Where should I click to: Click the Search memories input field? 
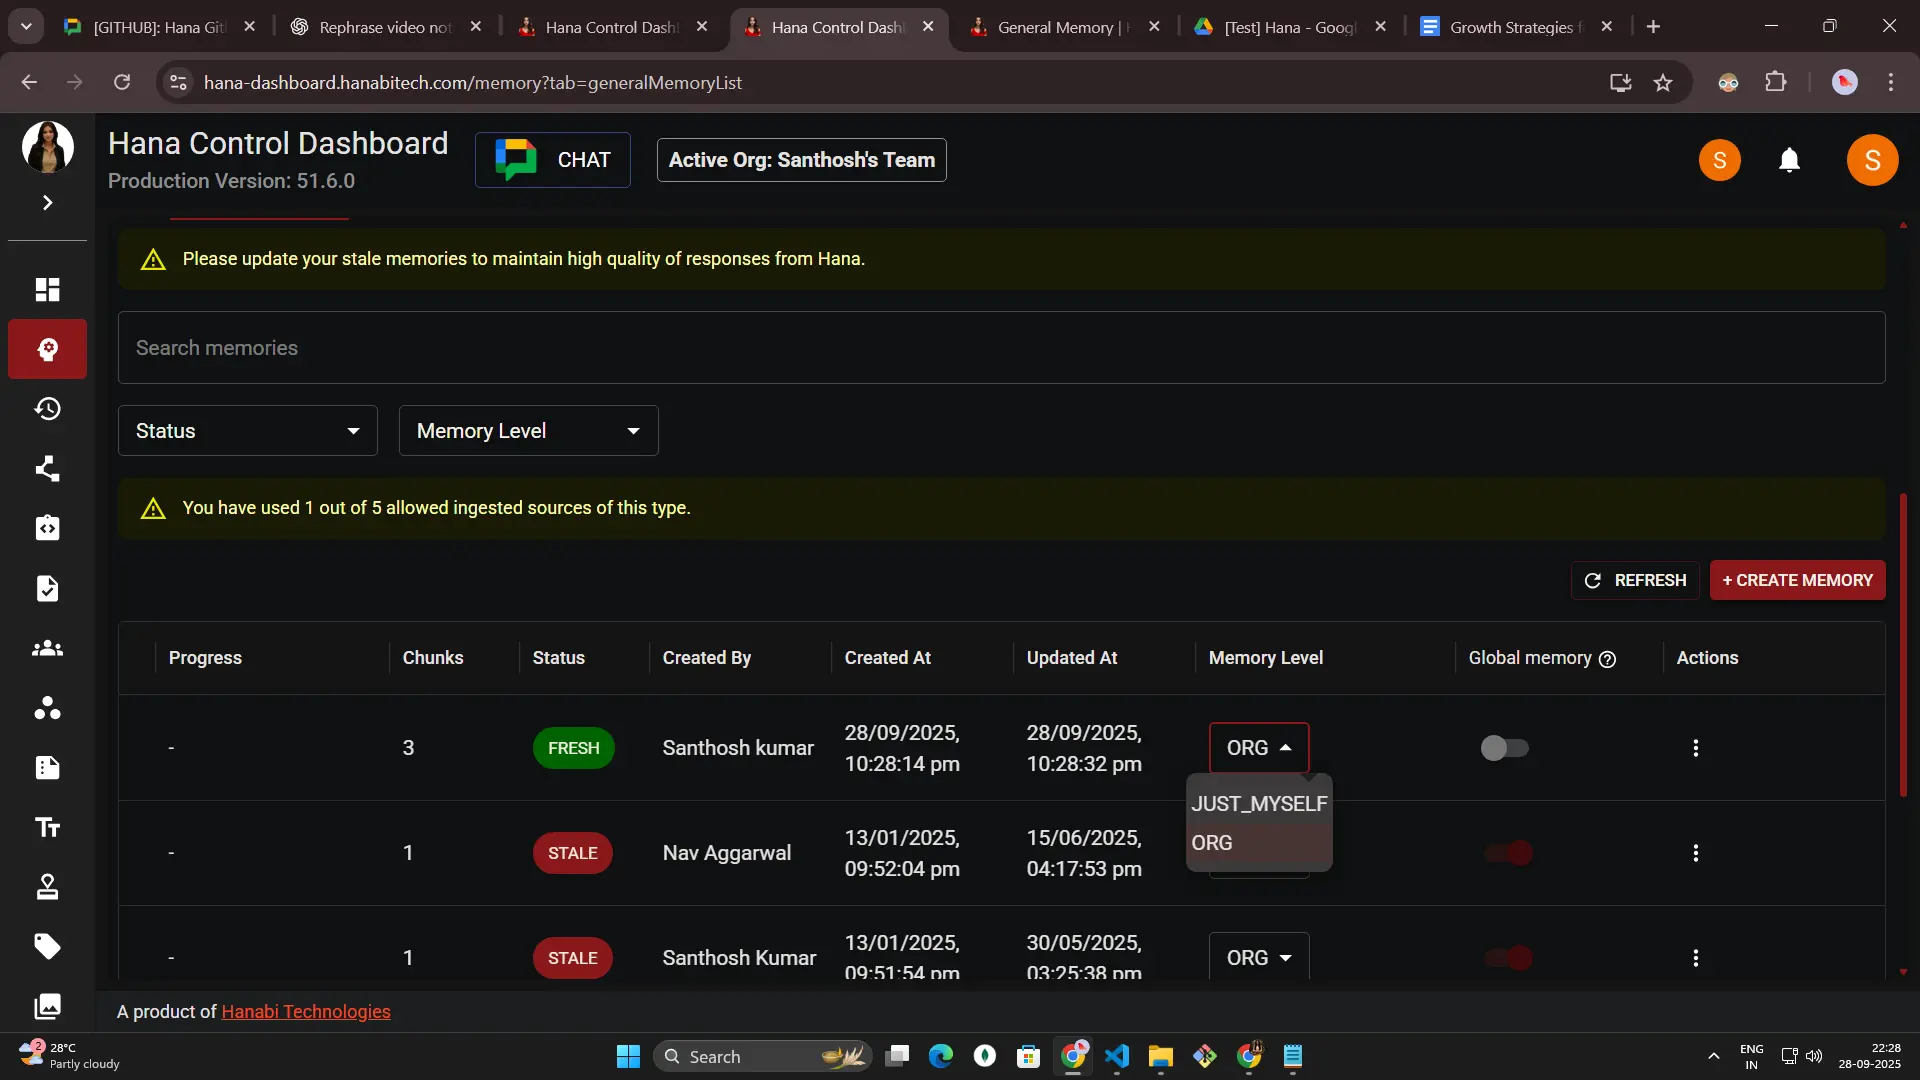[x=1000, y=348]
